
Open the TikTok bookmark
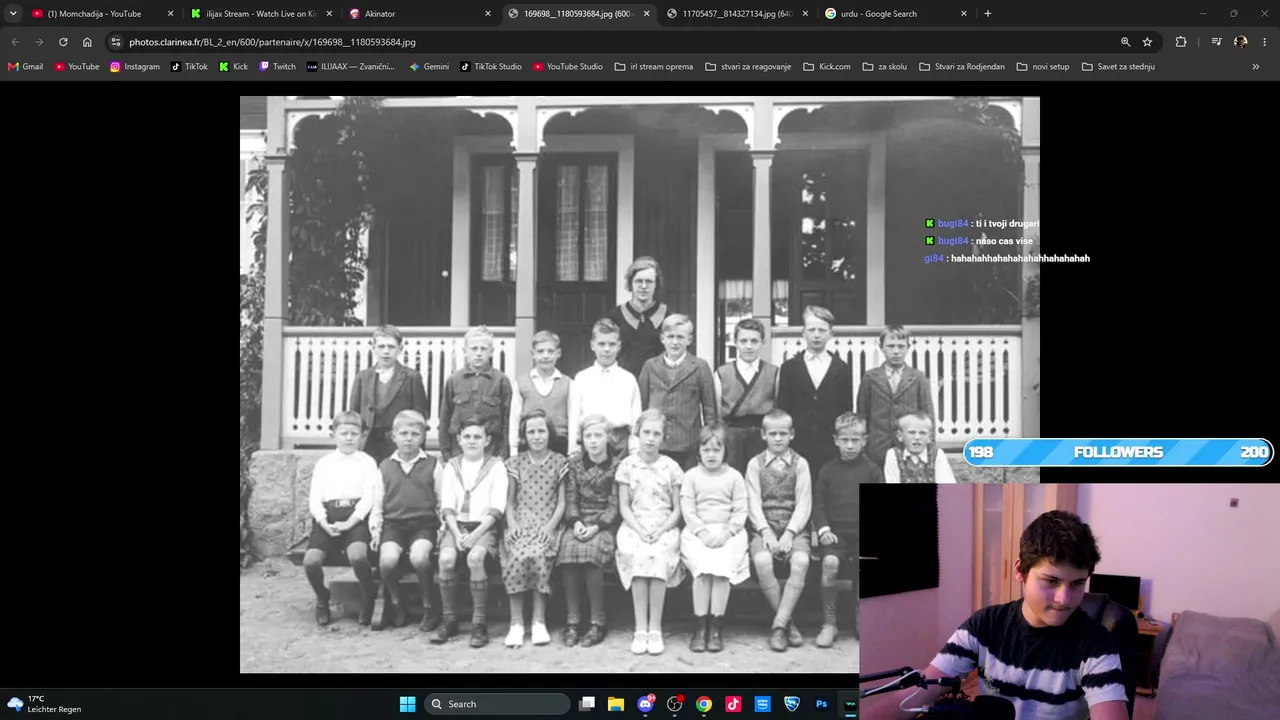[x=189, y=67]
